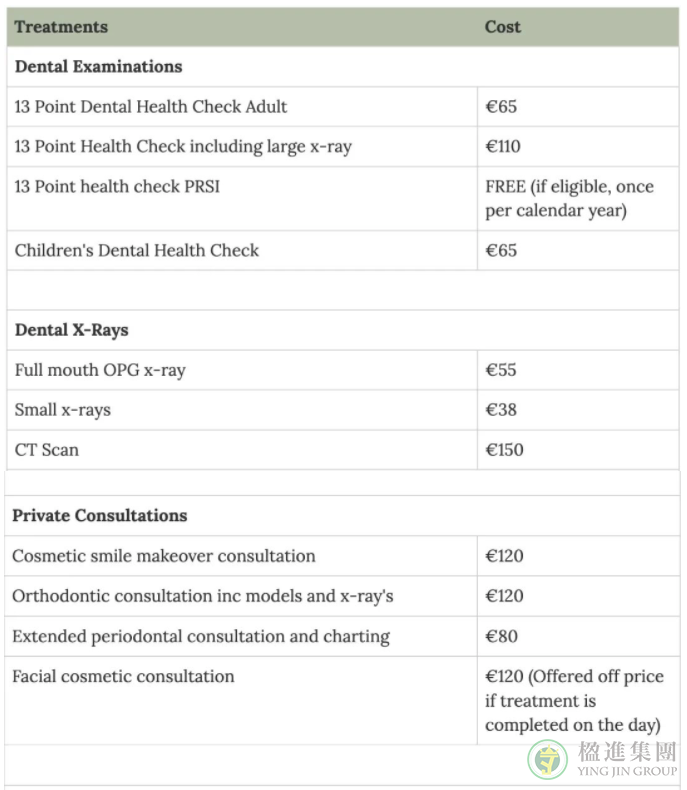687x790 pixels.
Task: Click the Treatments column header
Action: [x=61, y=27]
